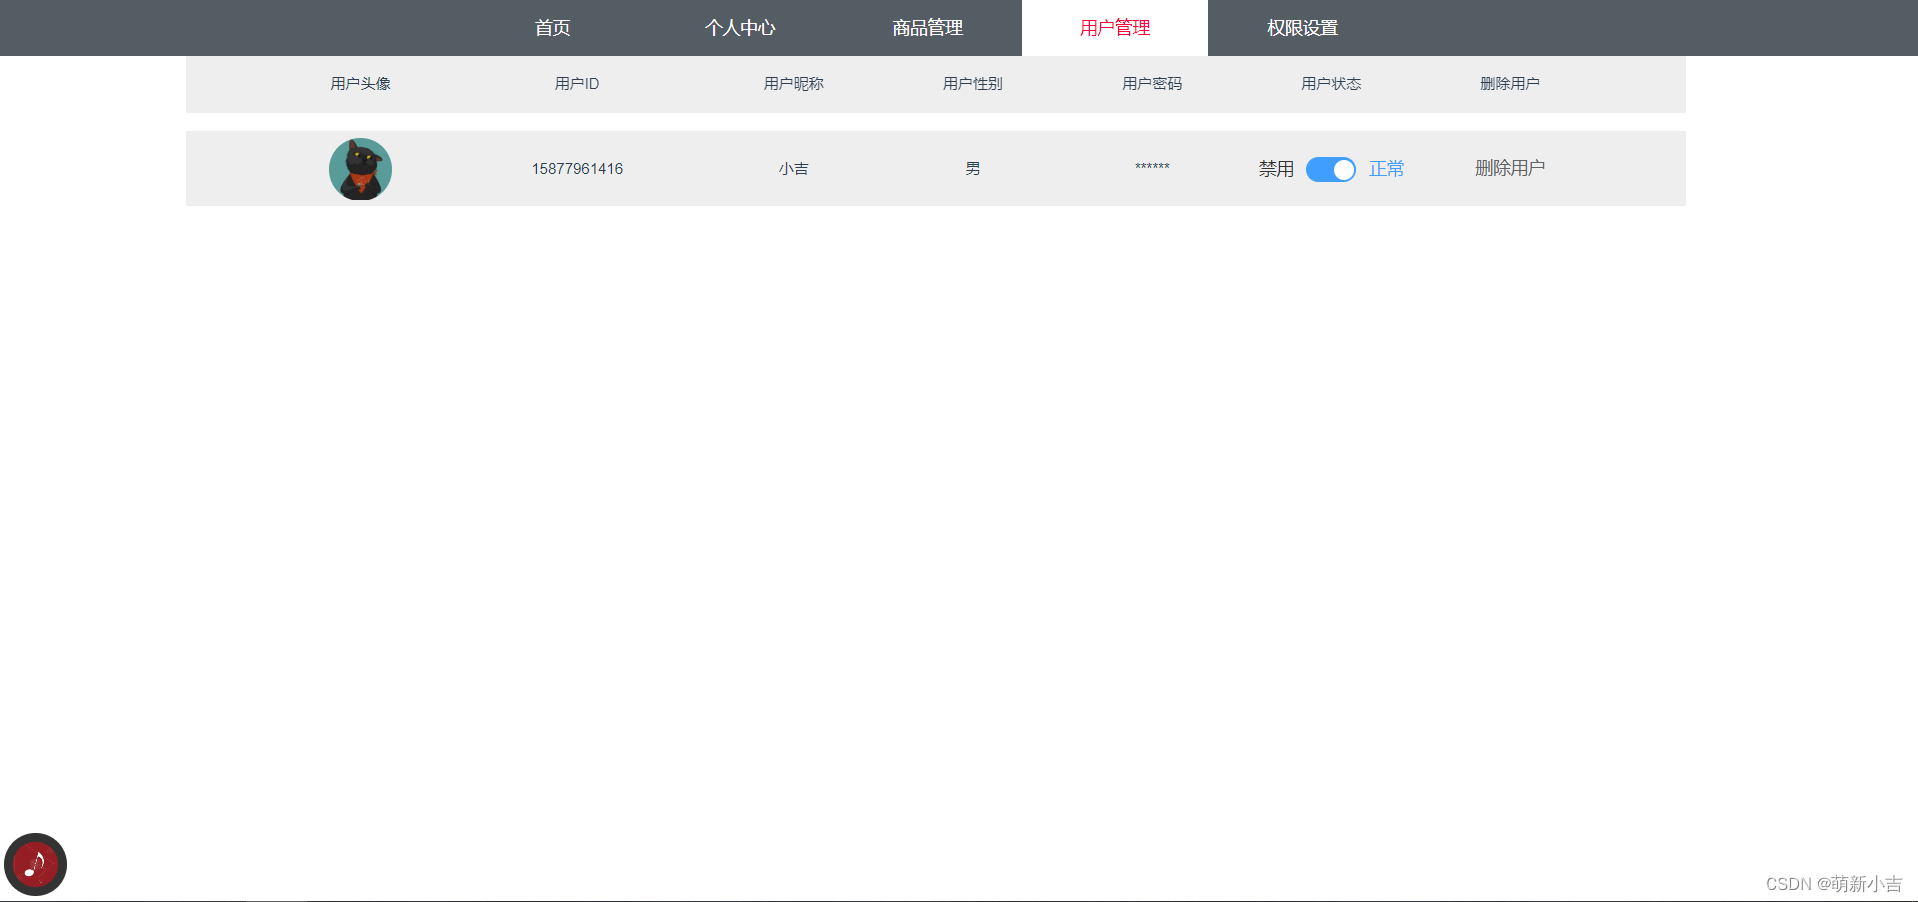Open 权限设置 tab
The image size is (1918, 902).
(x=1302, y=28)
